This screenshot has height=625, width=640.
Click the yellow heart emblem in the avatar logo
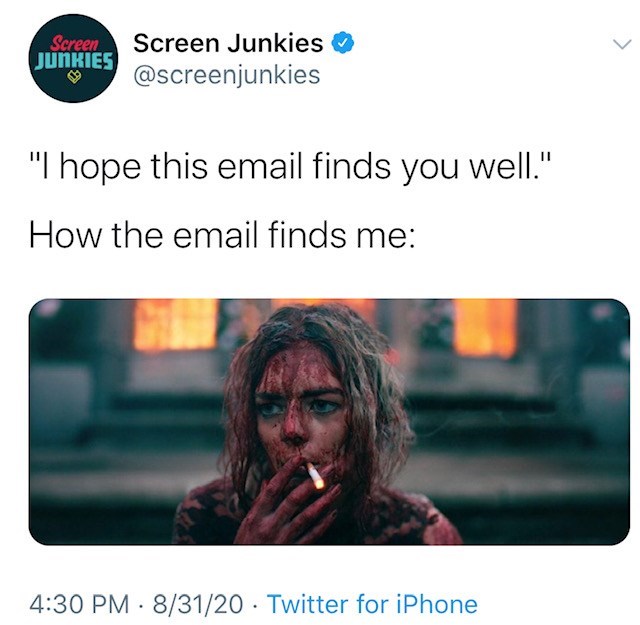pos(73,76)
